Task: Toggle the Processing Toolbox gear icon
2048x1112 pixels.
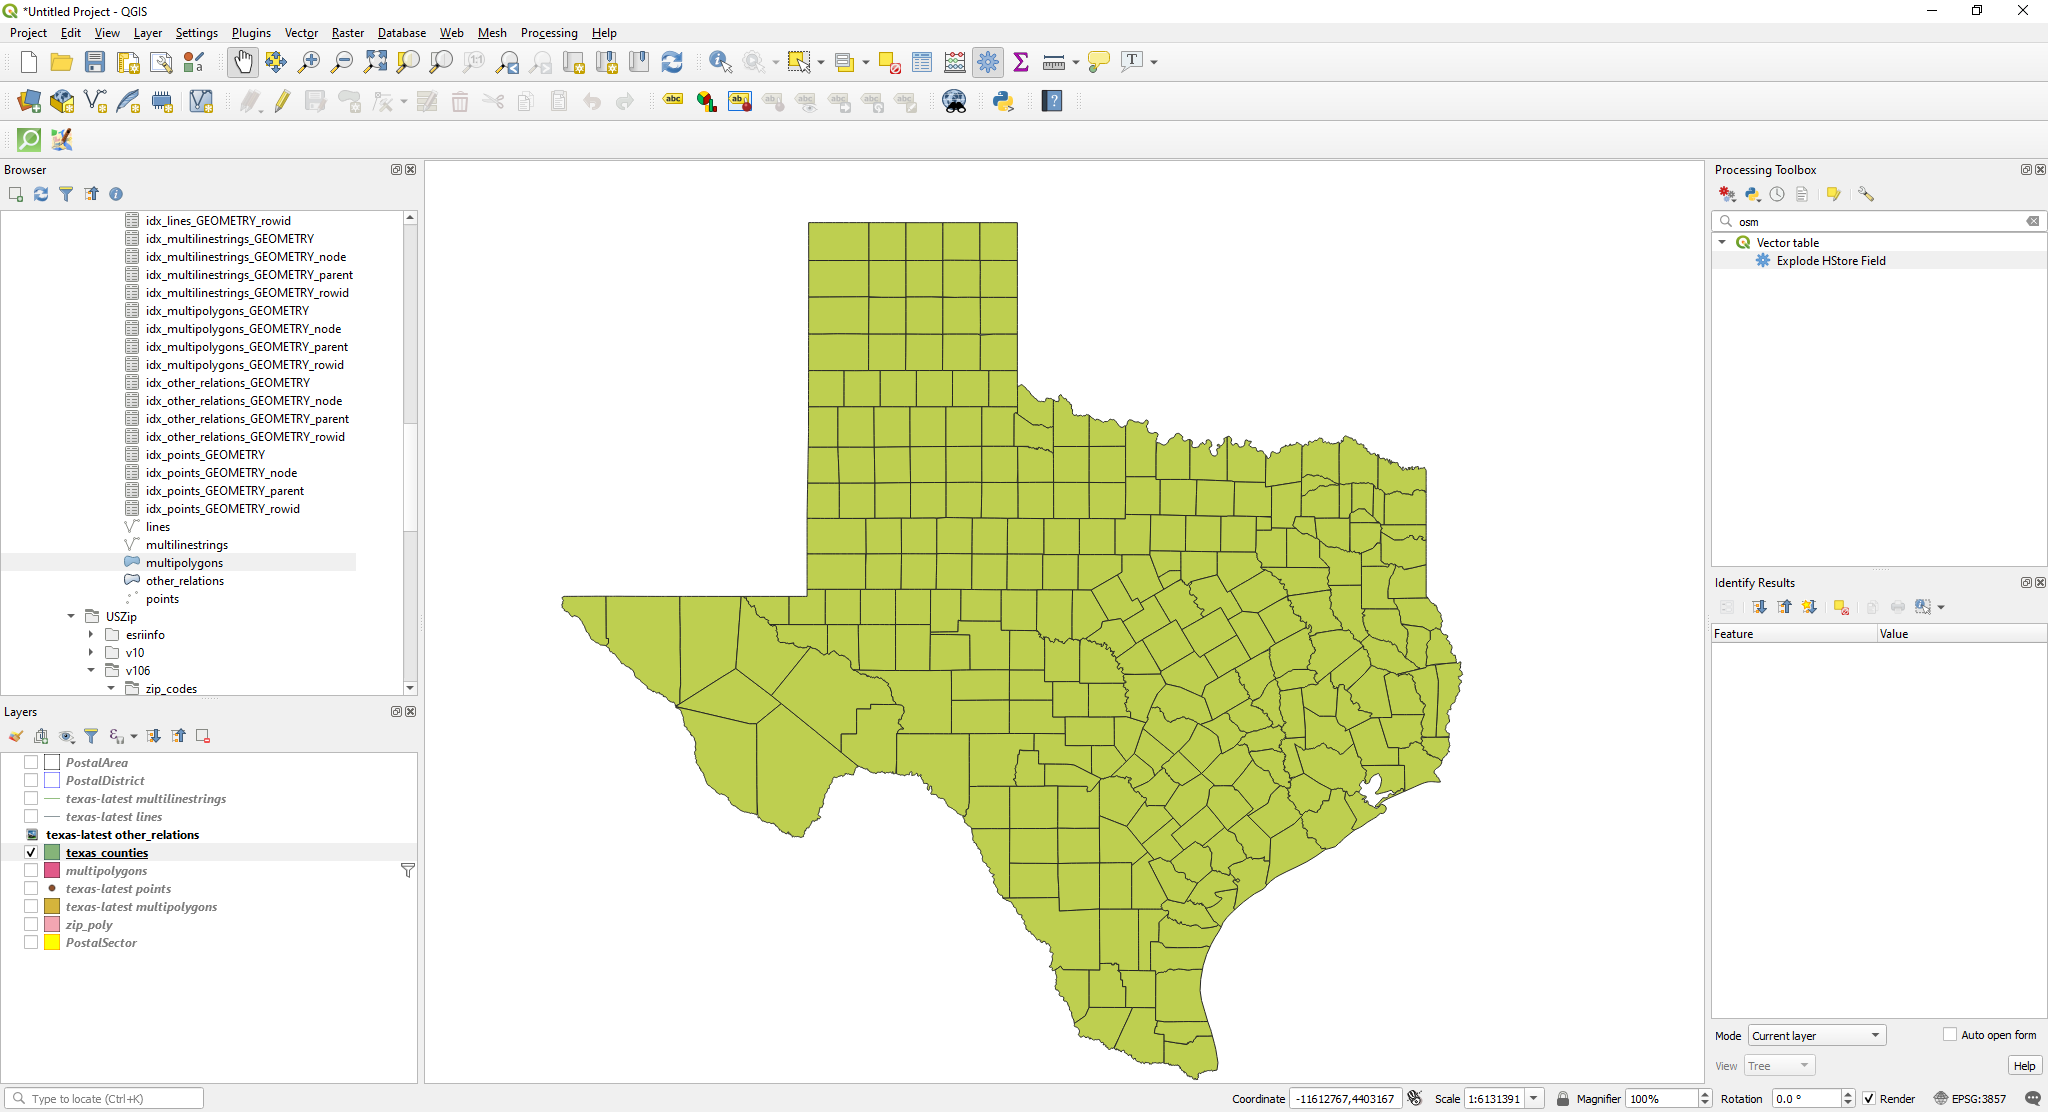Action: click(988, 62)
